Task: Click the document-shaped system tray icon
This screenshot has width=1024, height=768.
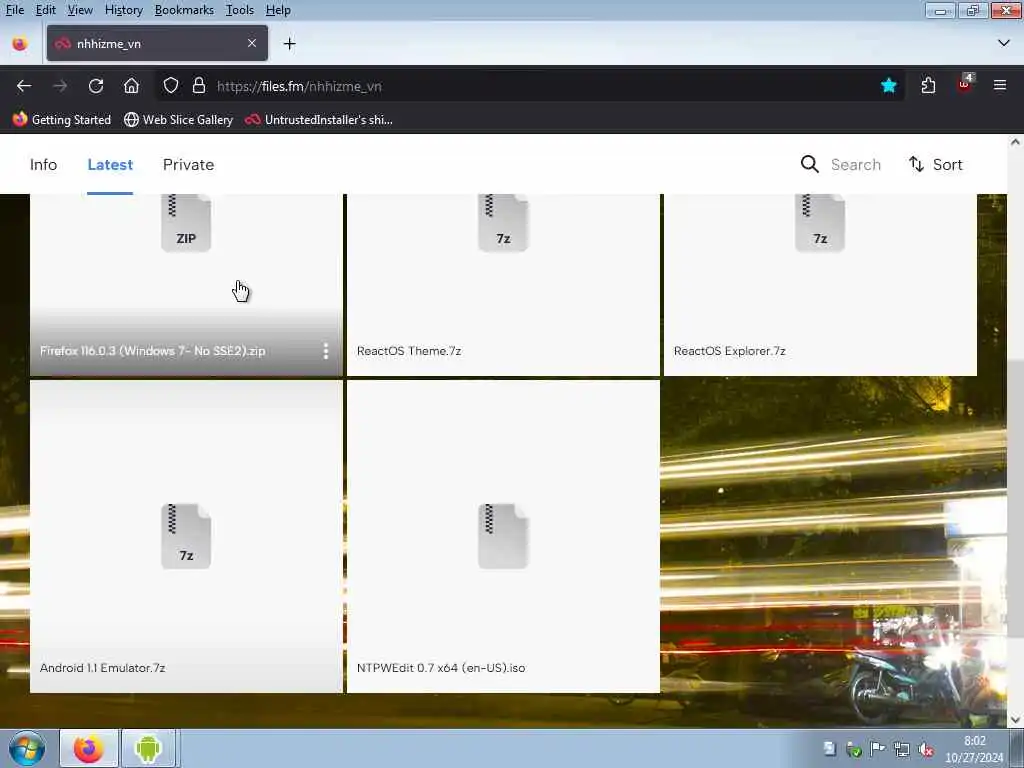Action: 829,749
